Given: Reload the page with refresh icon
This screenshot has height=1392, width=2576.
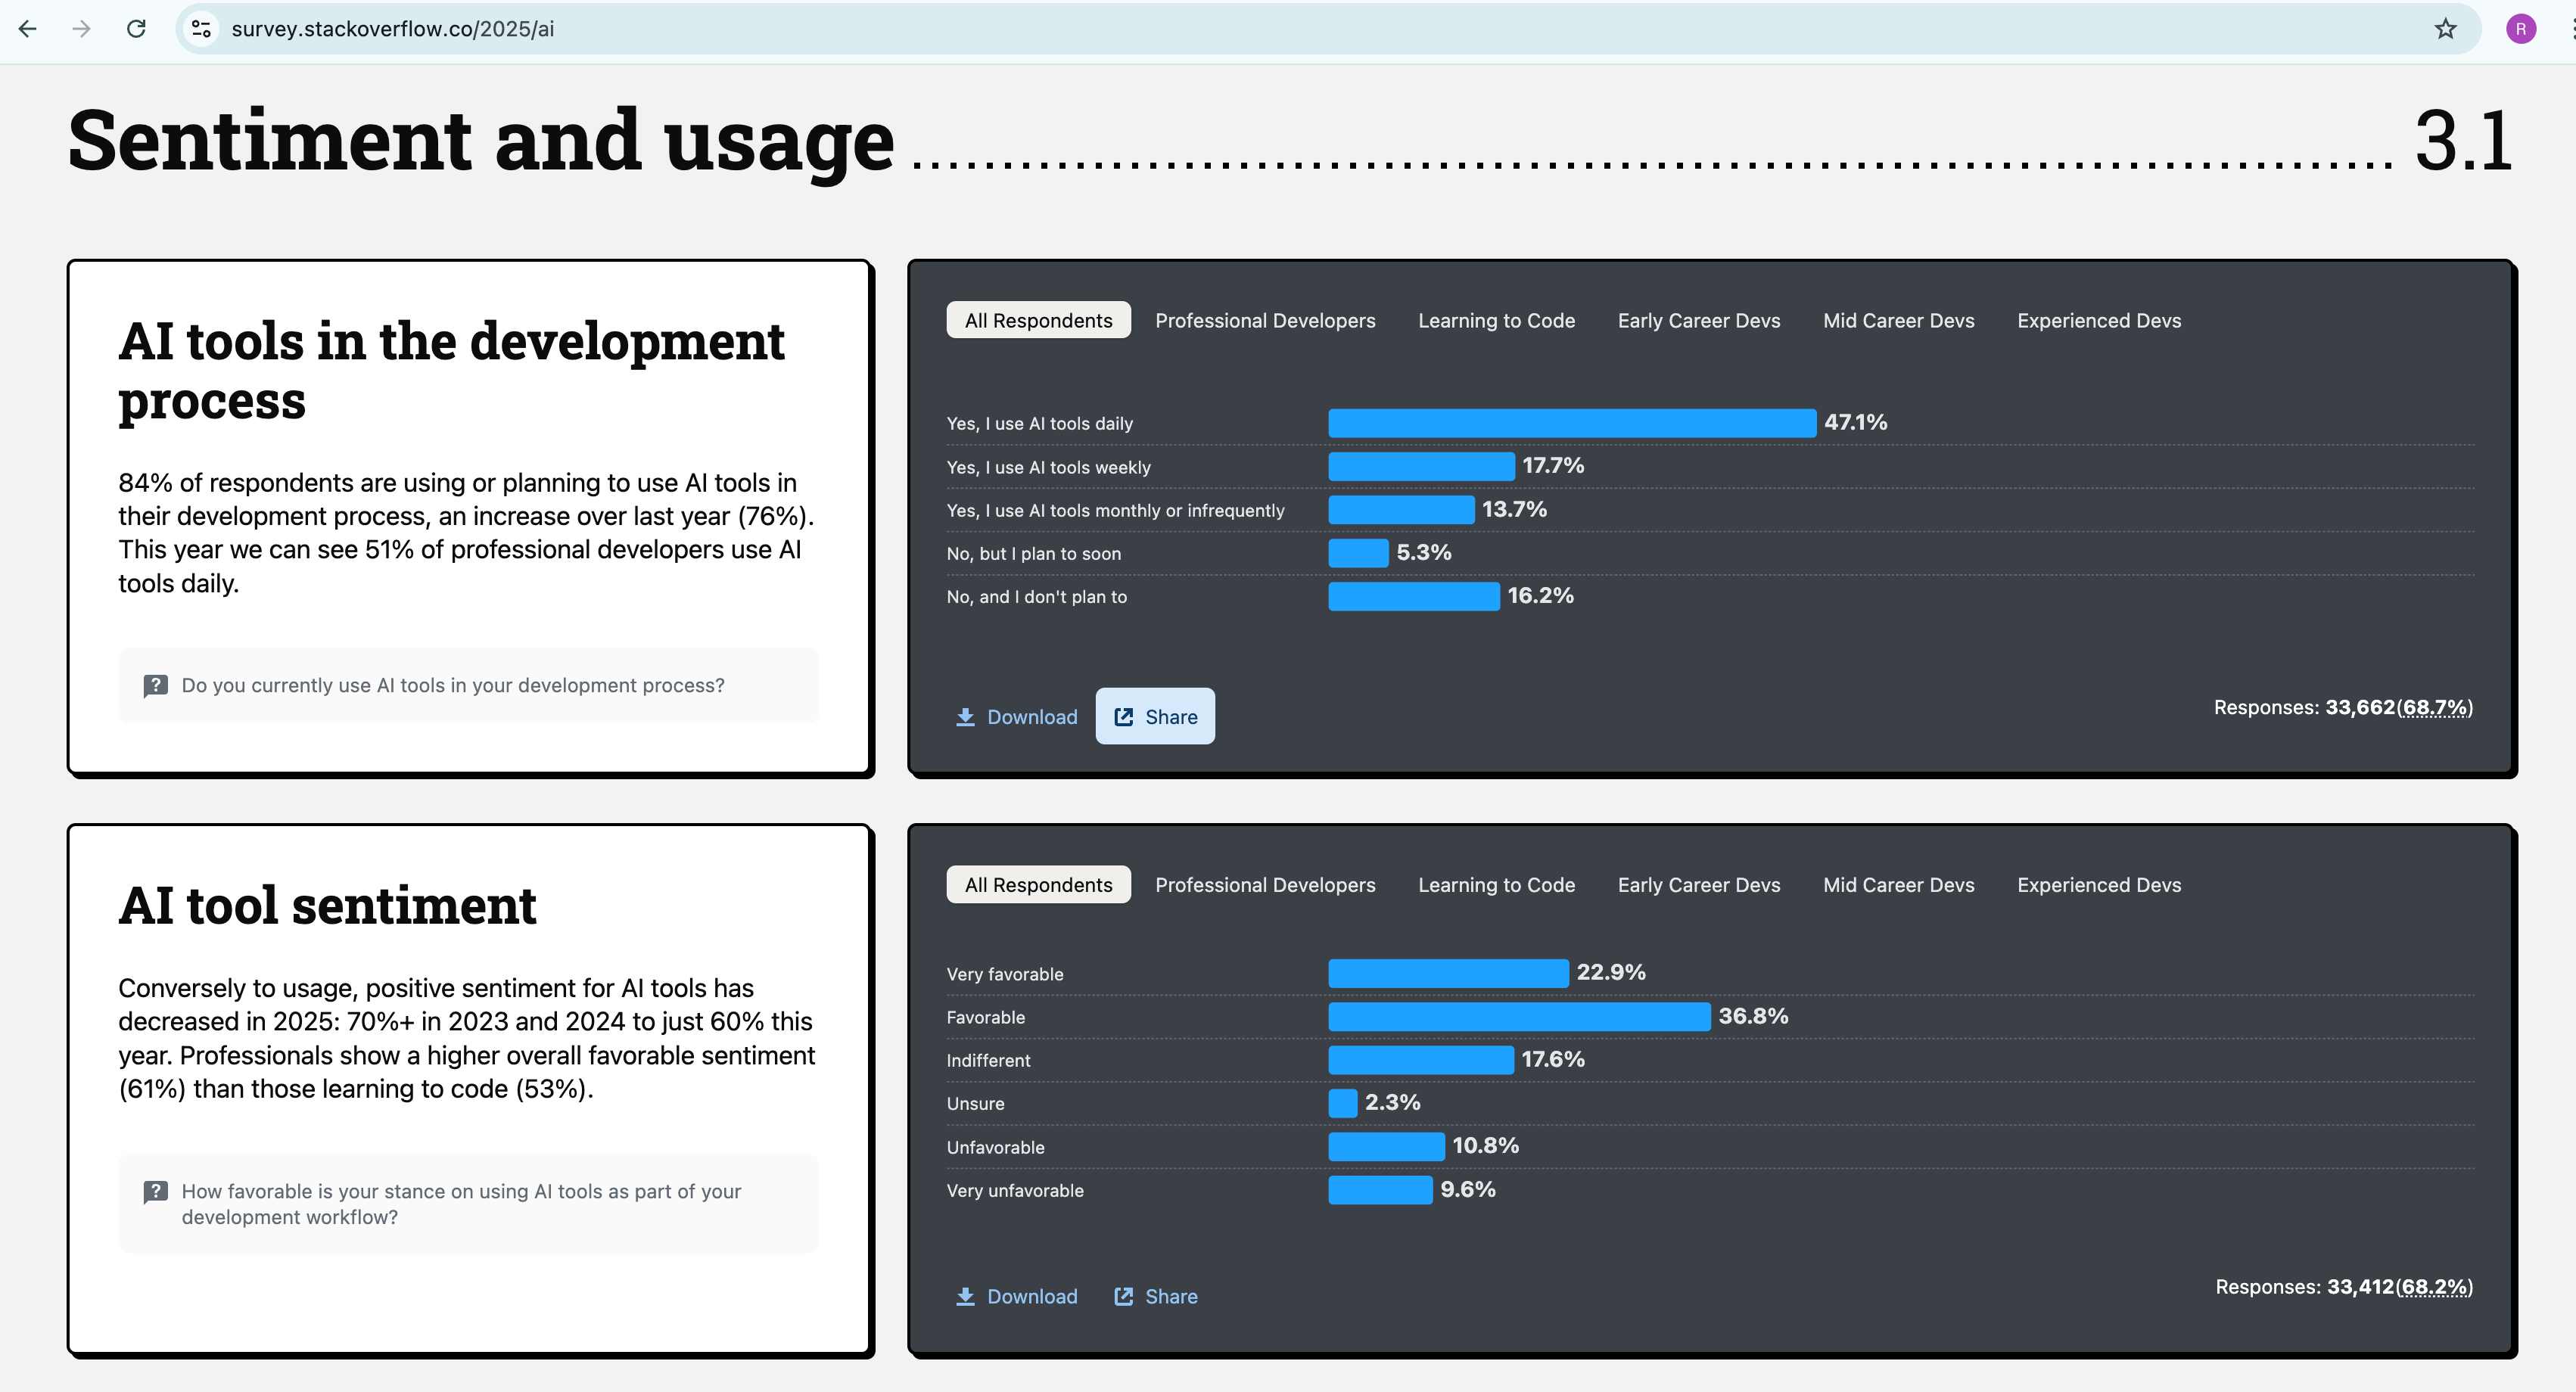Looking at the screenshot, I should [137, 29].
